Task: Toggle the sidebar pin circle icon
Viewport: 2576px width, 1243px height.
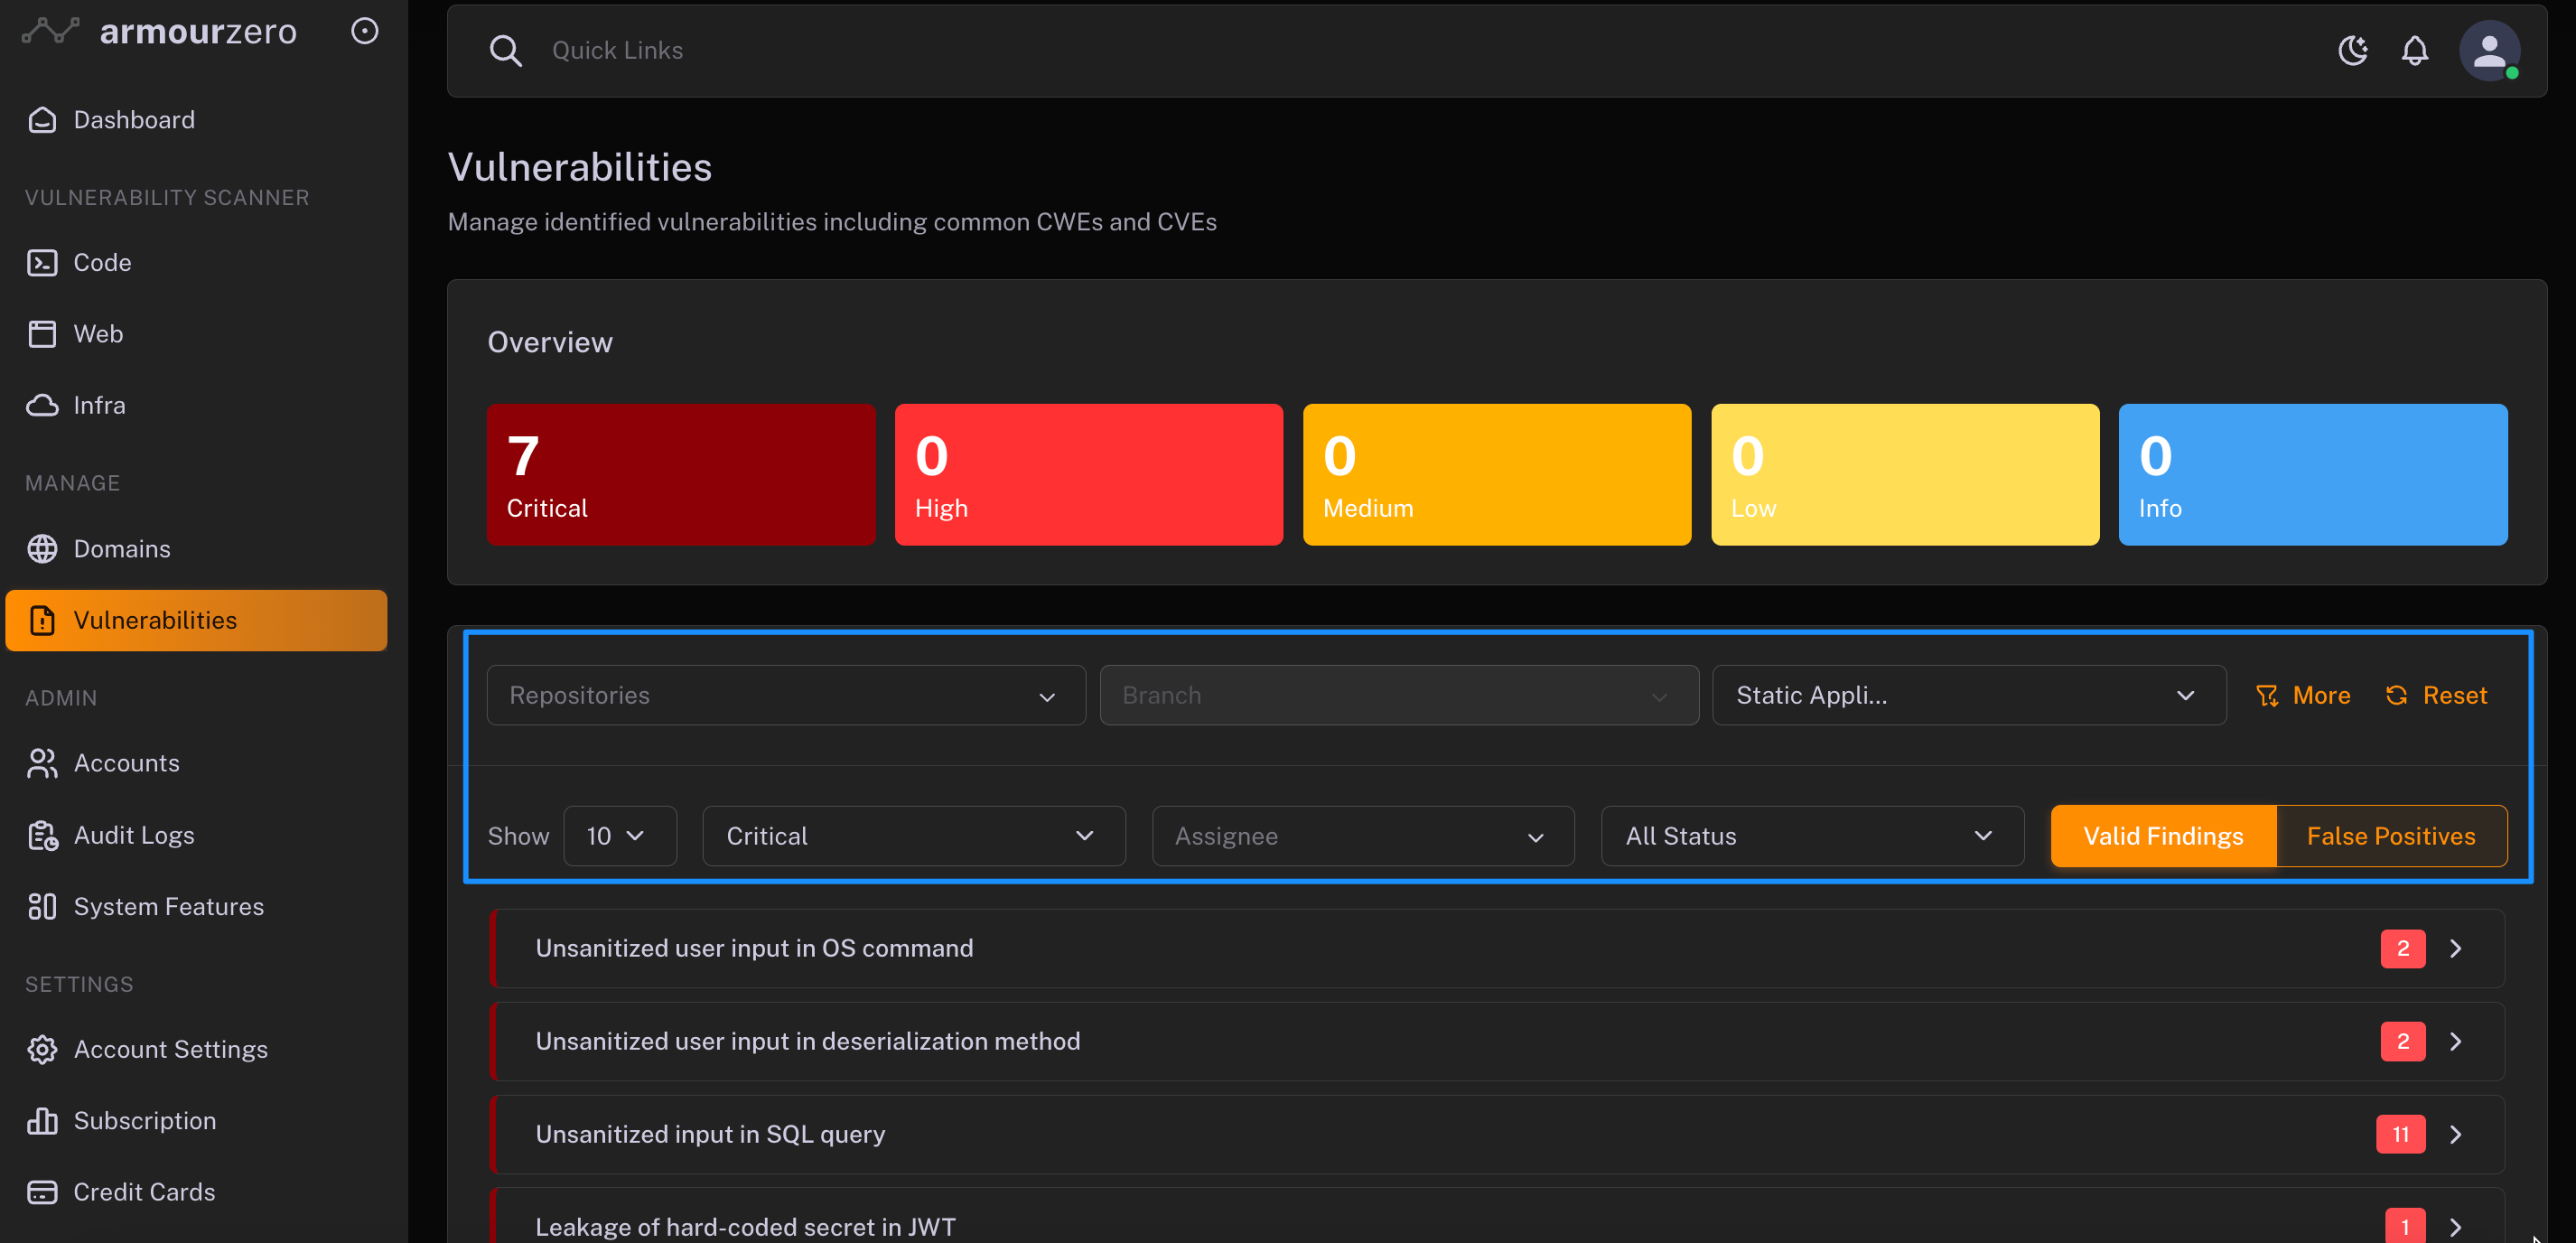Action: click(365, 31)
